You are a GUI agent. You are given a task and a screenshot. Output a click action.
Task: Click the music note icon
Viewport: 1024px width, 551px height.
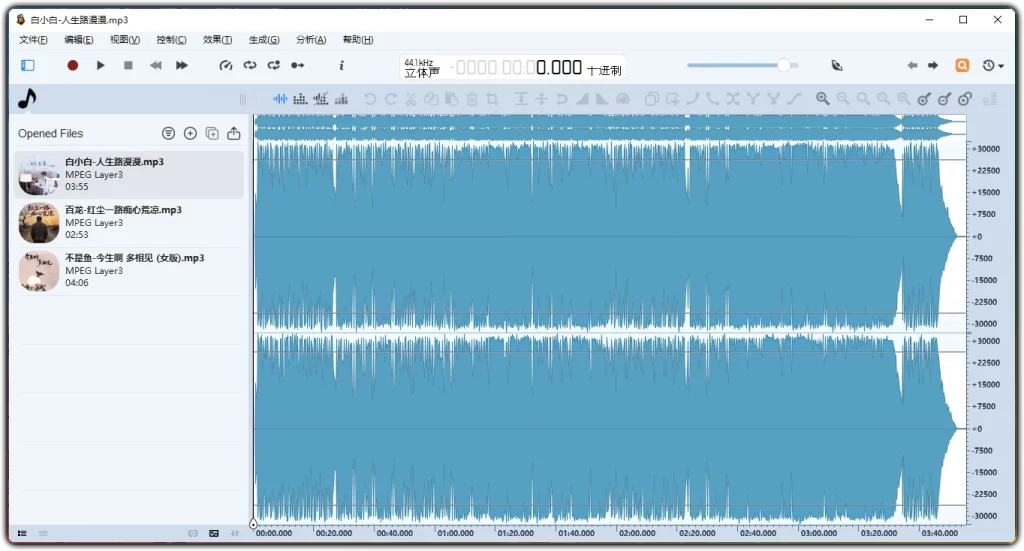[x=27, y=99]
